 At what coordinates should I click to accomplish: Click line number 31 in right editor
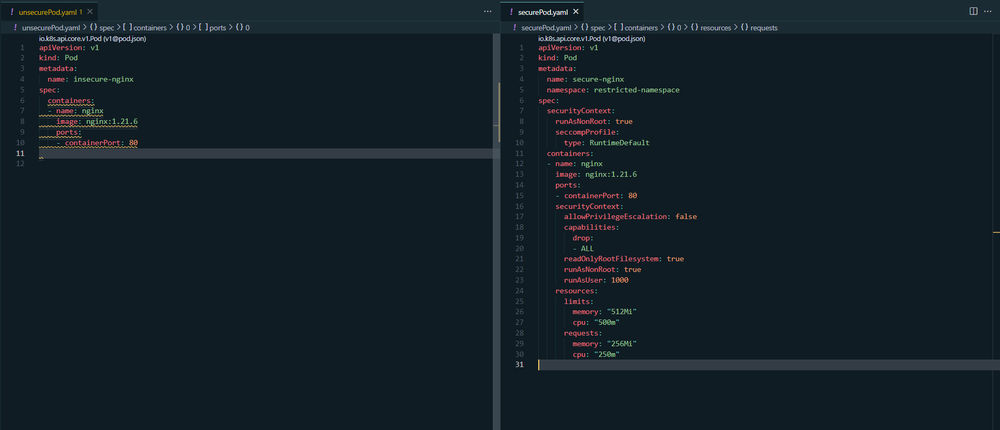click(519, 364)
